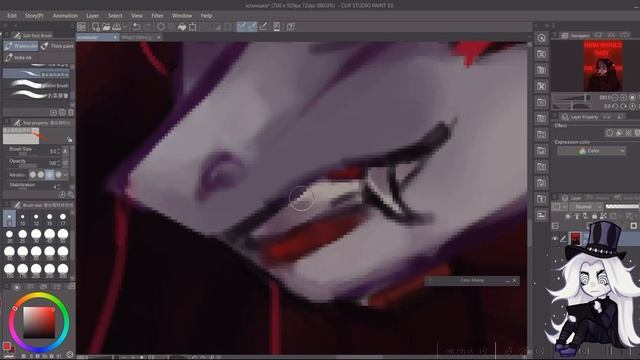This screenshot has height=360, width=640.
Task: Open the Filter menu
Action: pos(157,16)
